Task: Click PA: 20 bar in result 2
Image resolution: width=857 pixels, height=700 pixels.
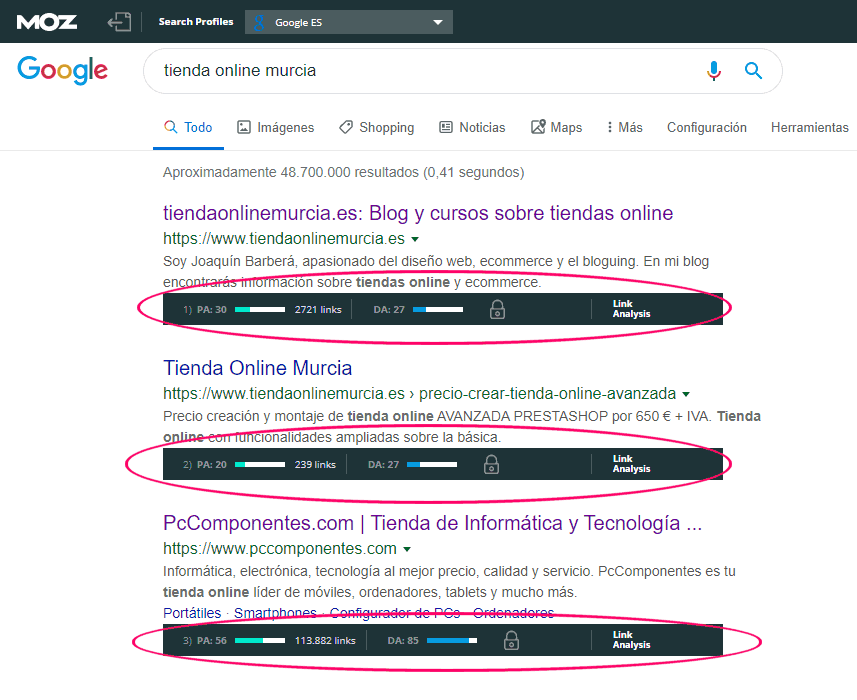Action: 260,464
